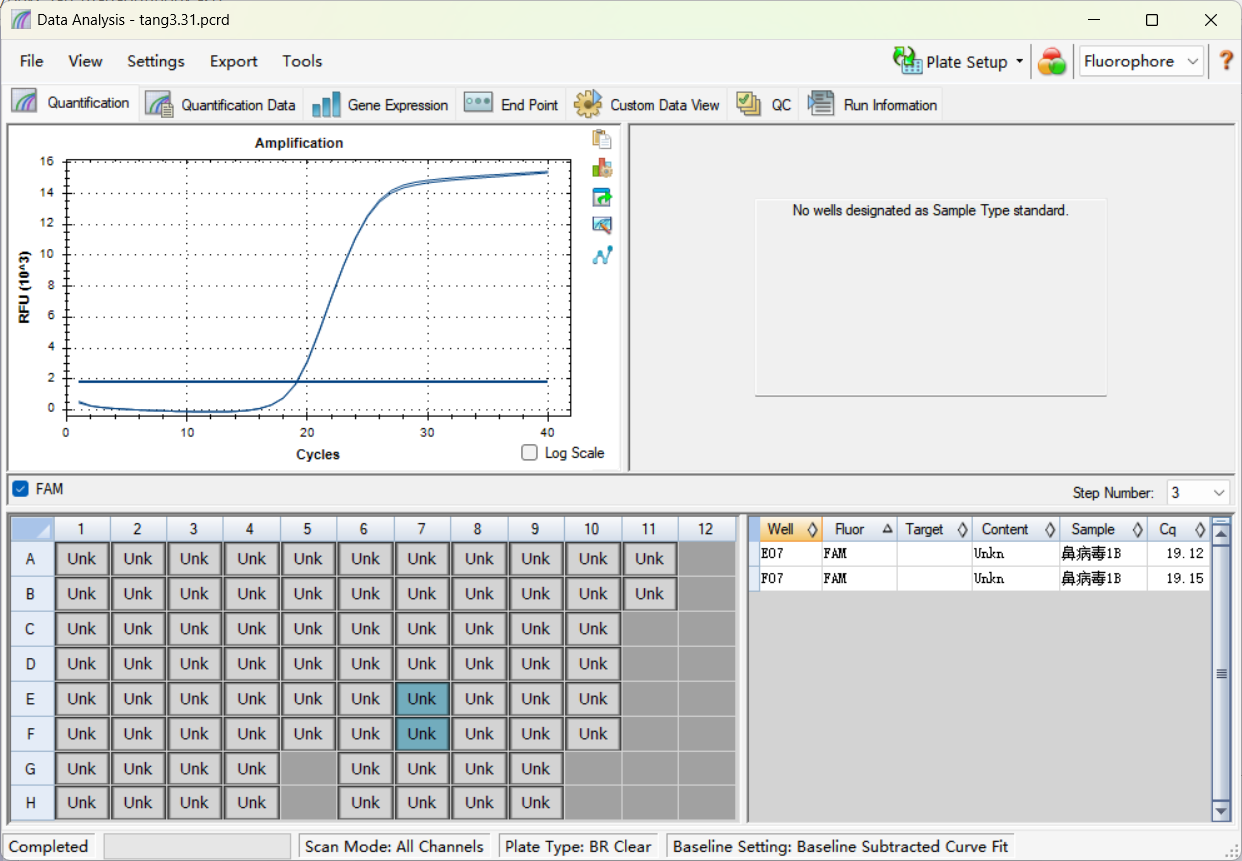Click Baseline Setting status text
Screen dimensions: 1242x861
point(840,846)
